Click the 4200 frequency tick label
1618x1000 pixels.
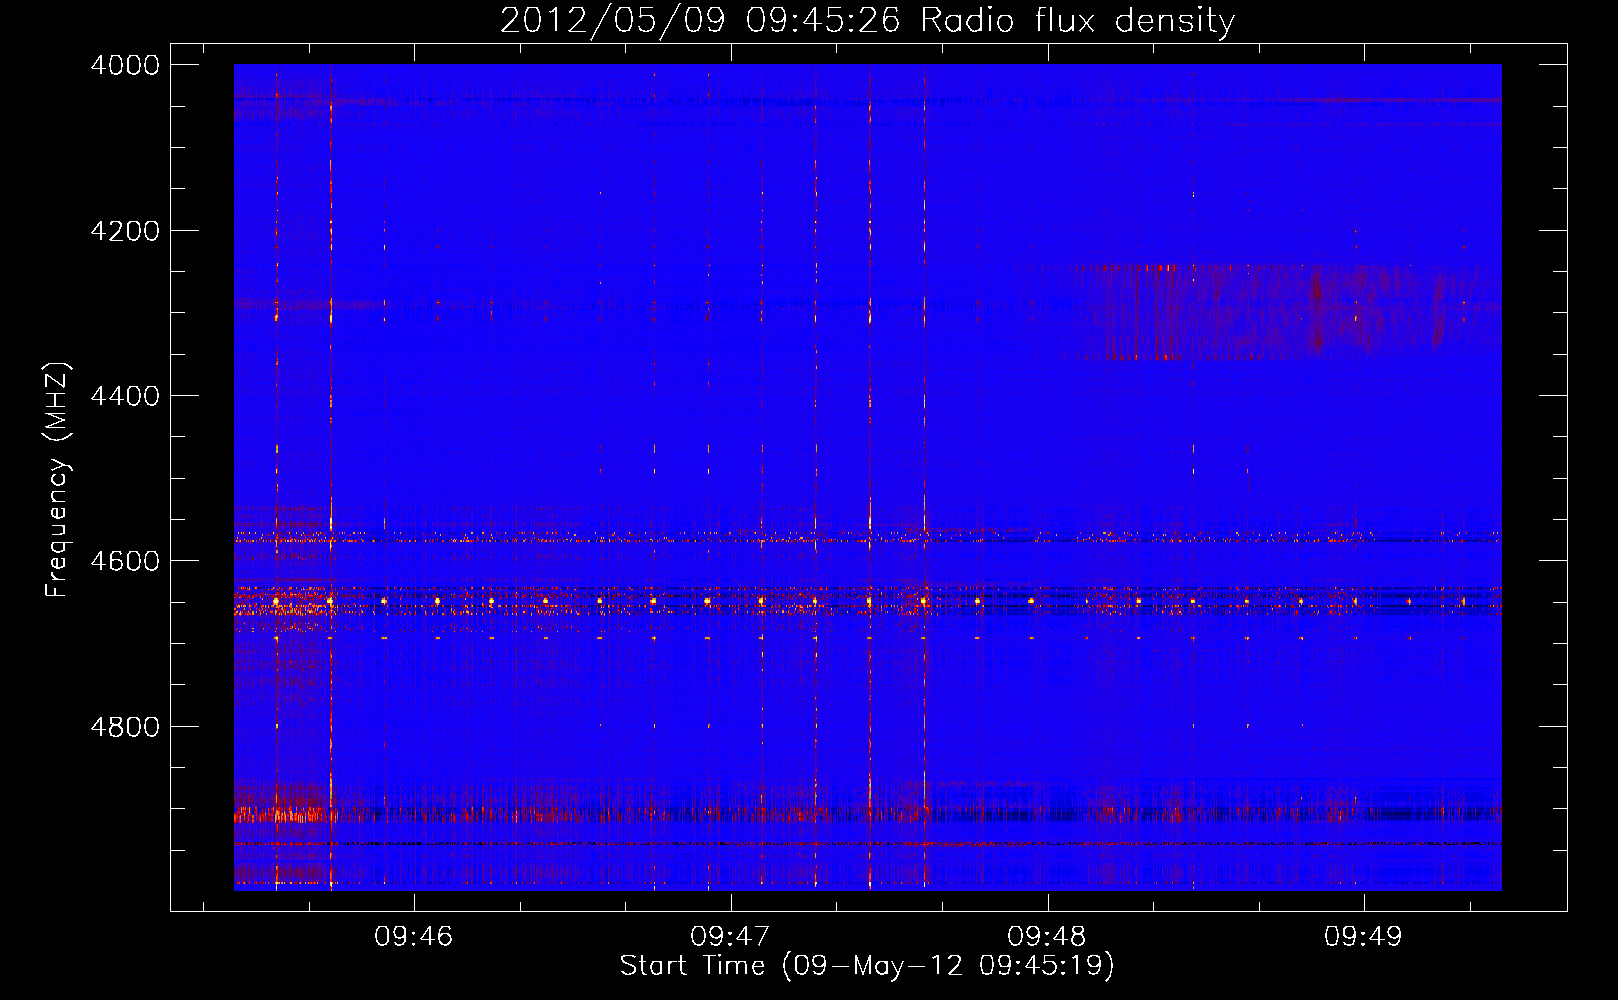pyautogui.click(x=125, y=231)
